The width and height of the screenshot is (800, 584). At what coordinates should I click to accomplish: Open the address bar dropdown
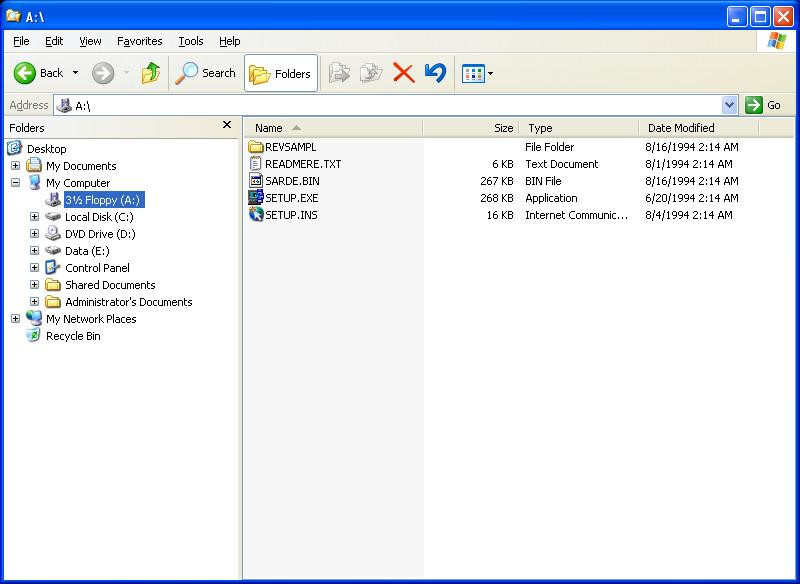730,105
